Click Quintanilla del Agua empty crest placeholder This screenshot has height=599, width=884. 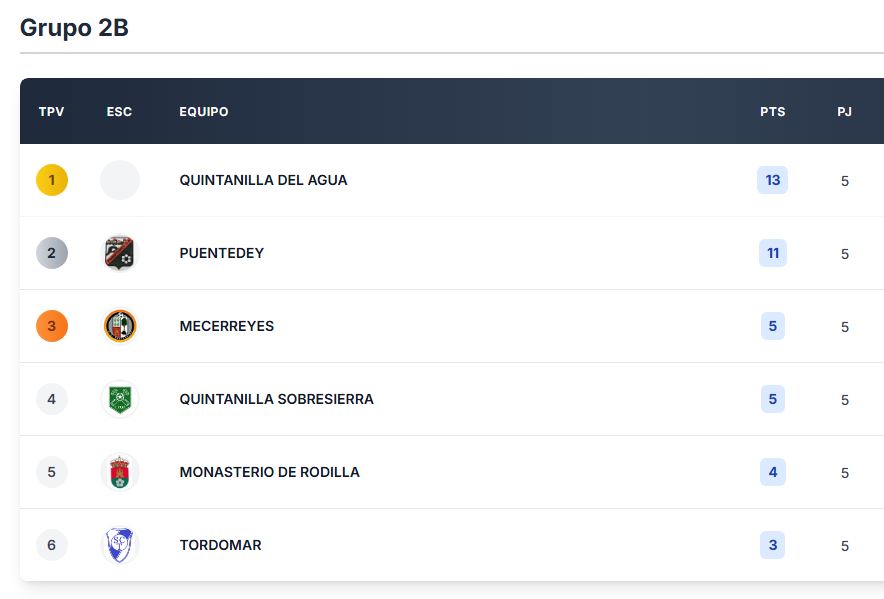120,180
